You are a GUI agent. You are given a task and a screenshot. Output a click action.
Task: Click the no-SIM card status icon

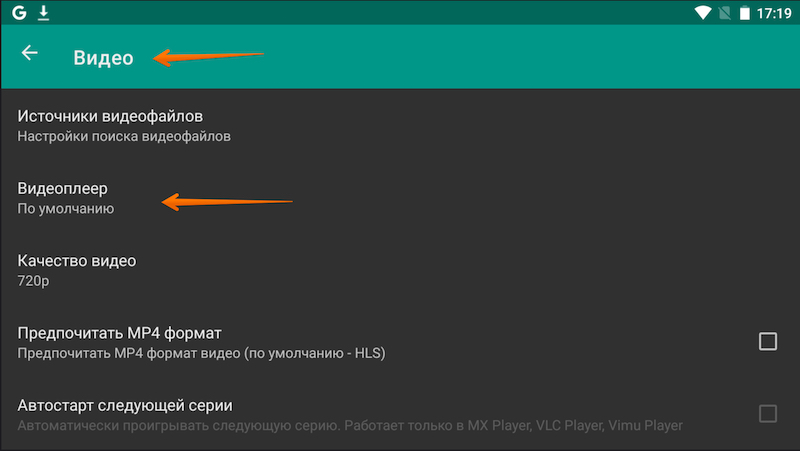725,14
